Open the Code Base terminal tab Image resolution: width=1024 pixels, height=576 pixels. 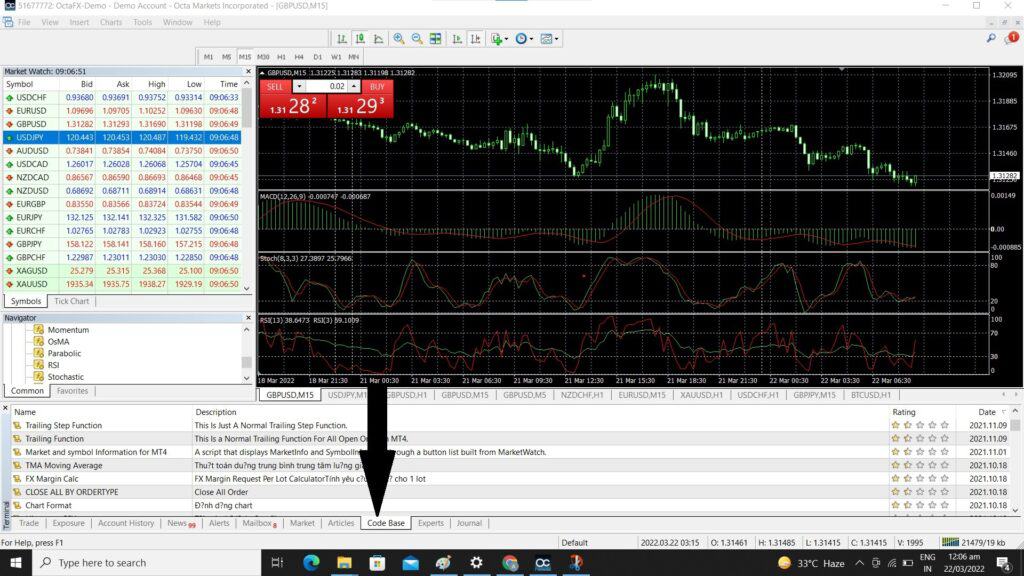[385, 523]
